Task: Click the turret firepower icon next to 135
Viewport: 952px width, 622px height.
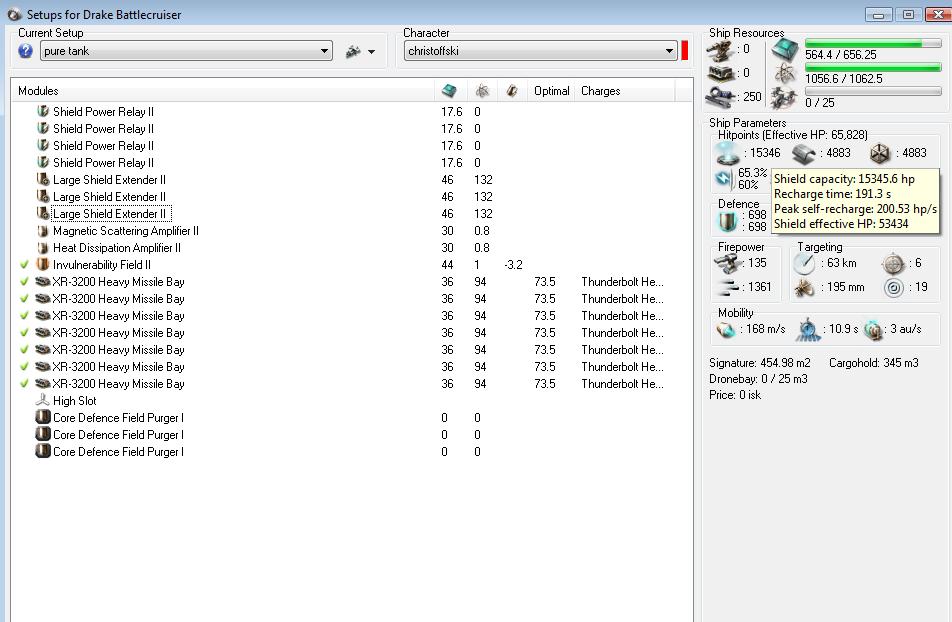Action: point(728,263)
